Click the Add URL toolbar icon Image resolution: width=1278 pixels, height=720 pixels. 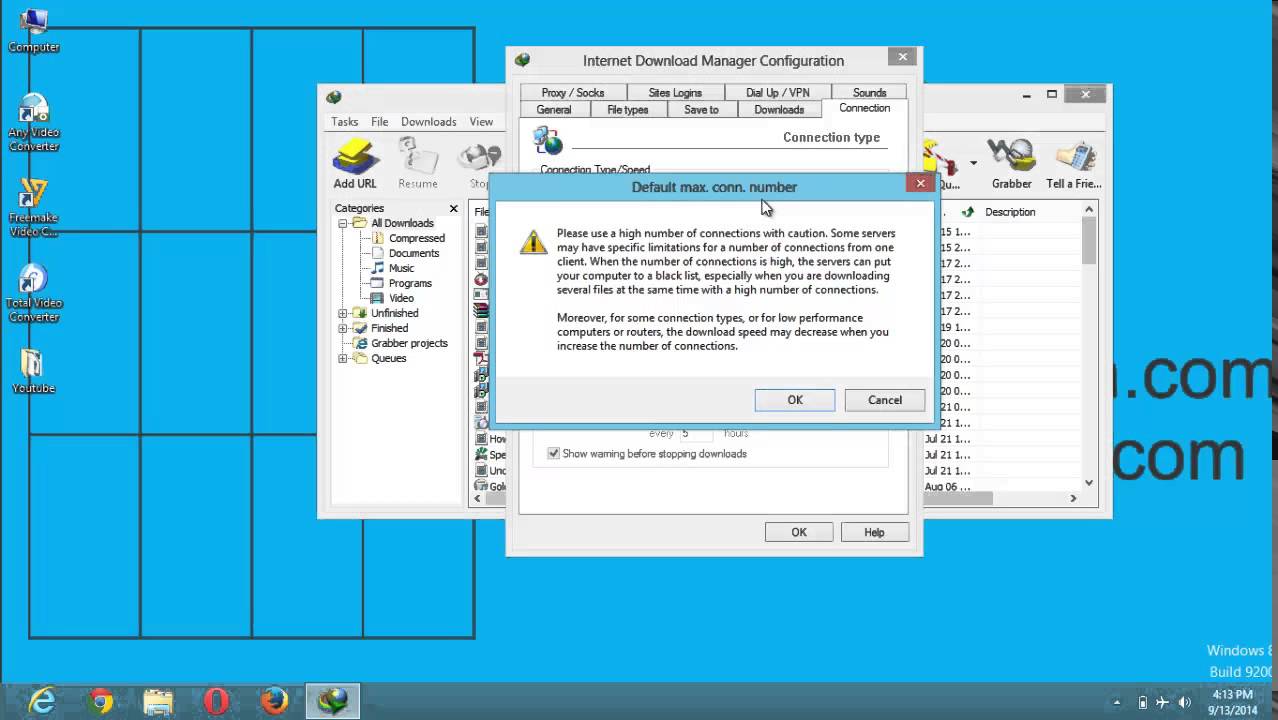pyautogui.click(x=355, y=164)
